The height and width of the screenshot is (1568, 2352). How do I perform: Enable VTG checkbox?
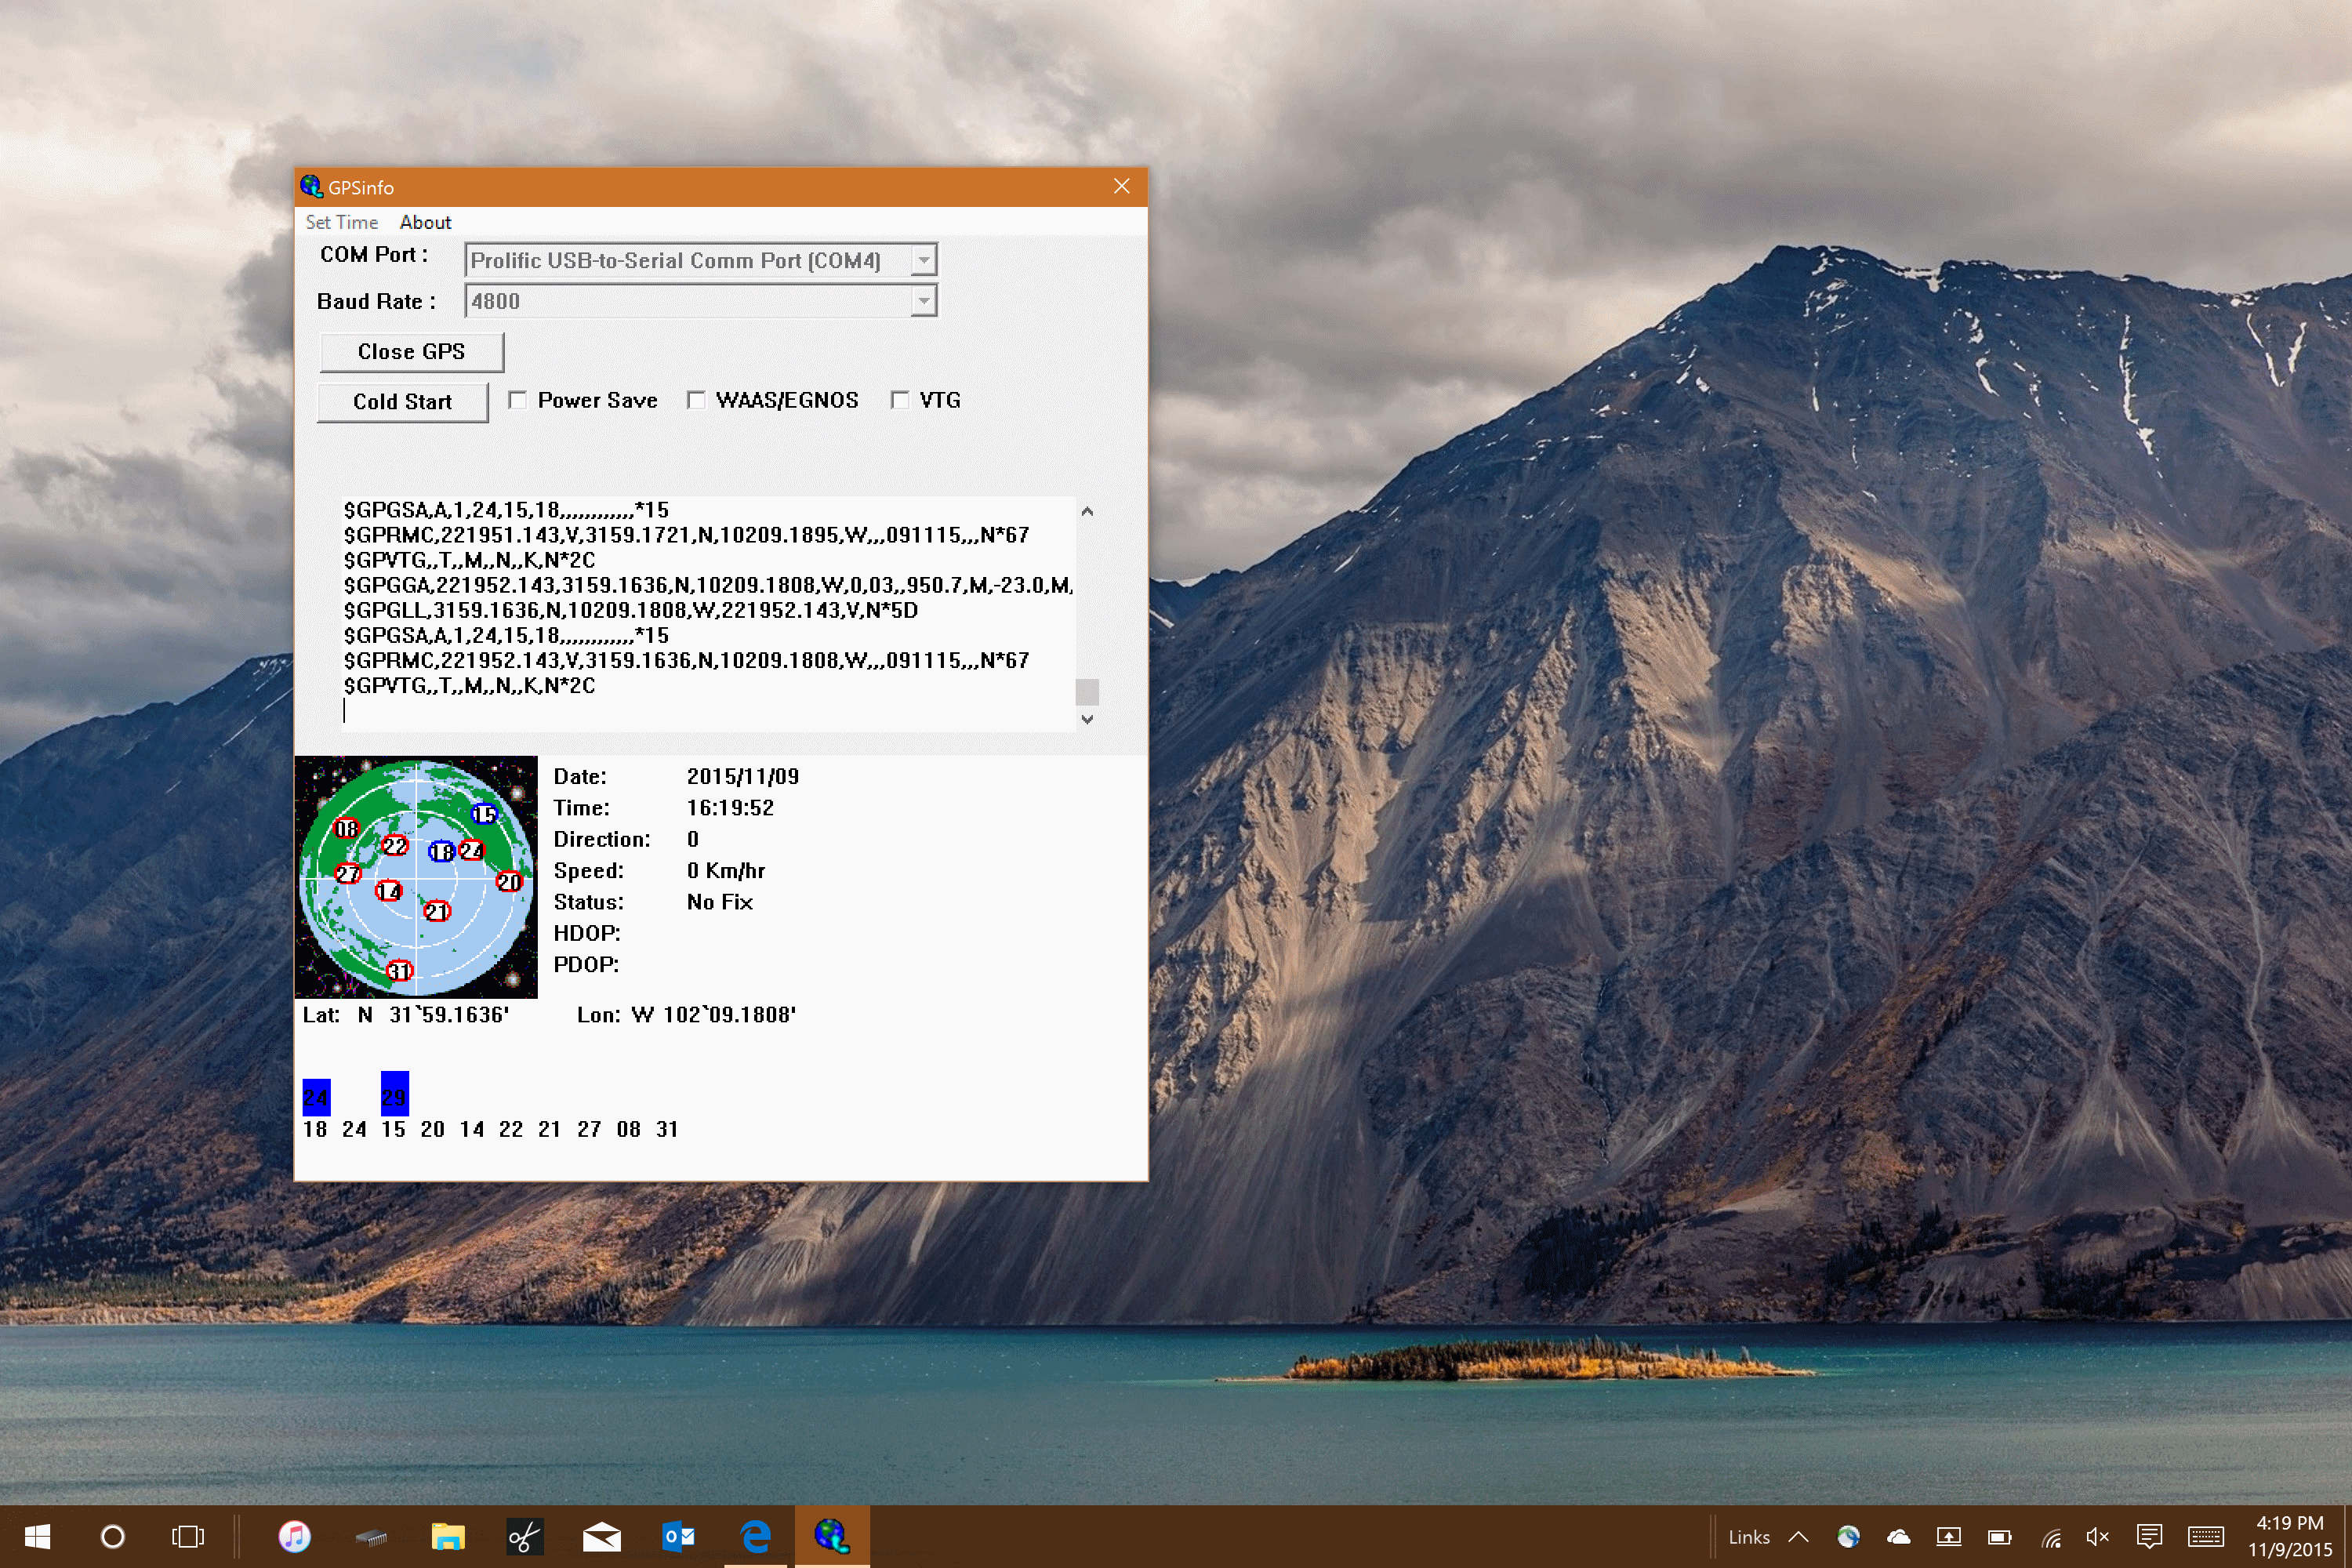pyautogui.click(x=900, y=400)
